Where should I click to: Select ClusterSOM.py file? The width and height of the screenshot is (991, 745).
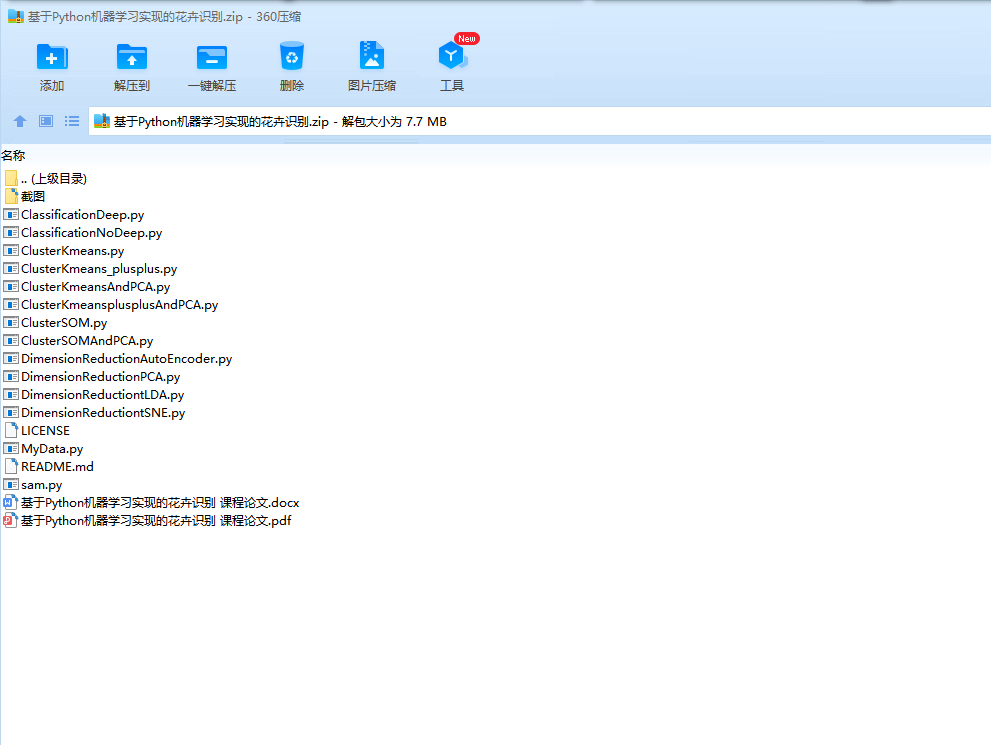point(56,323)
